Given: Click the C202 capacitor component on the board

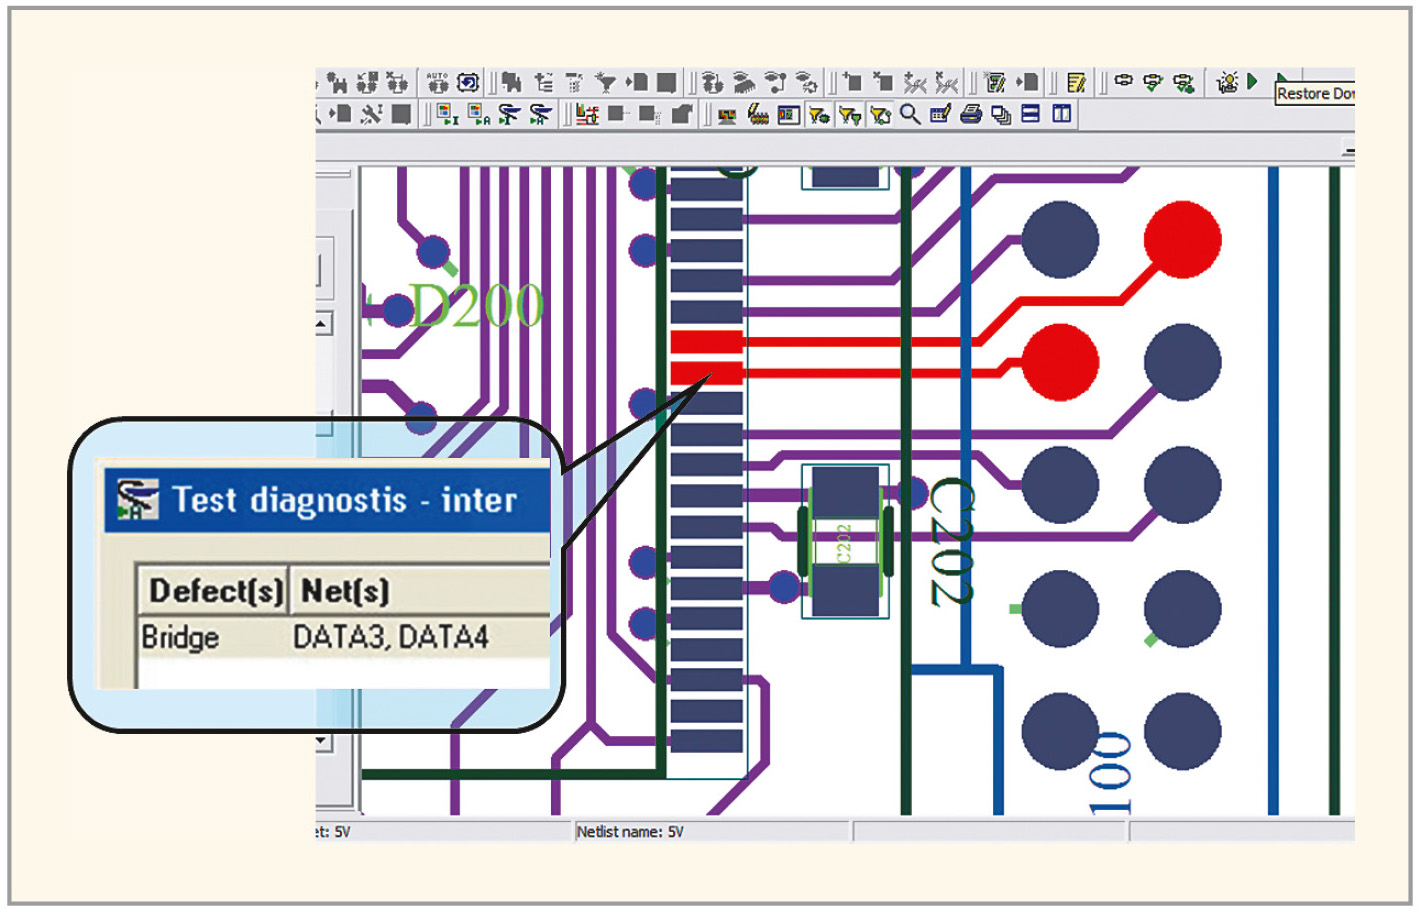Looking at the screenshot, I should click(x=845, y=541).
